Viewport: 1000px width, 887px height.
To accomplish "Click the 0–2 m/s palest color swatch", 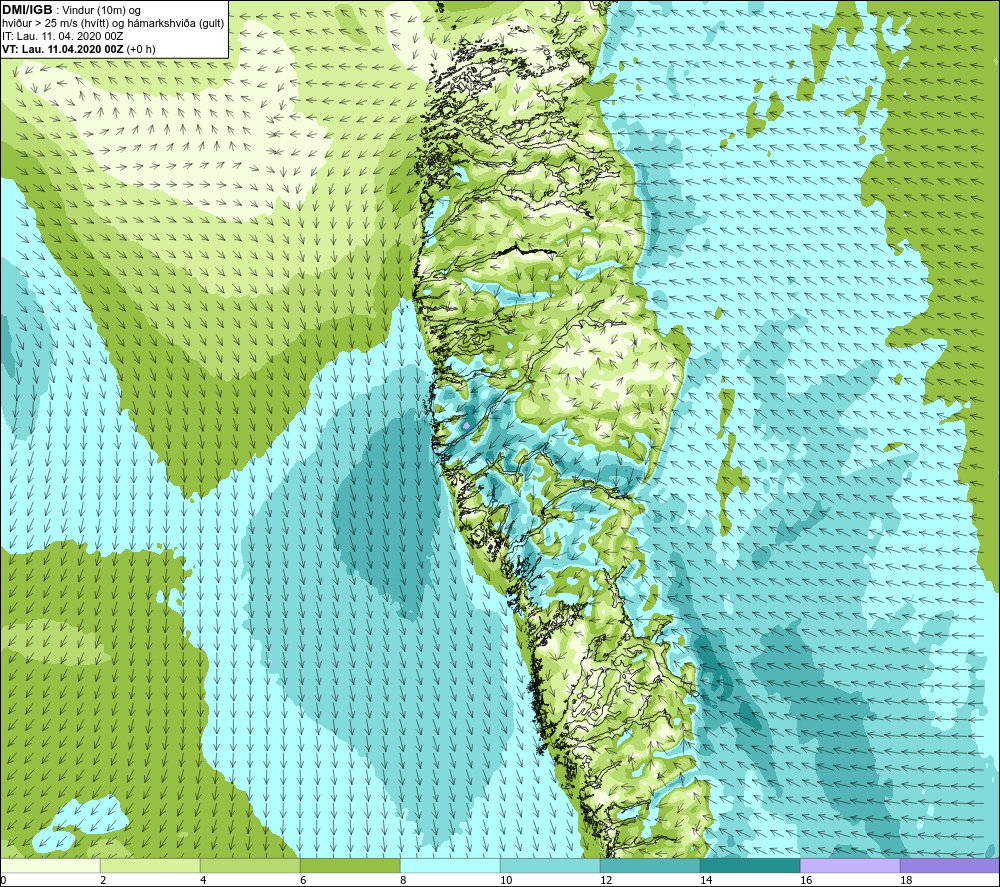I will tap(50, 865).
